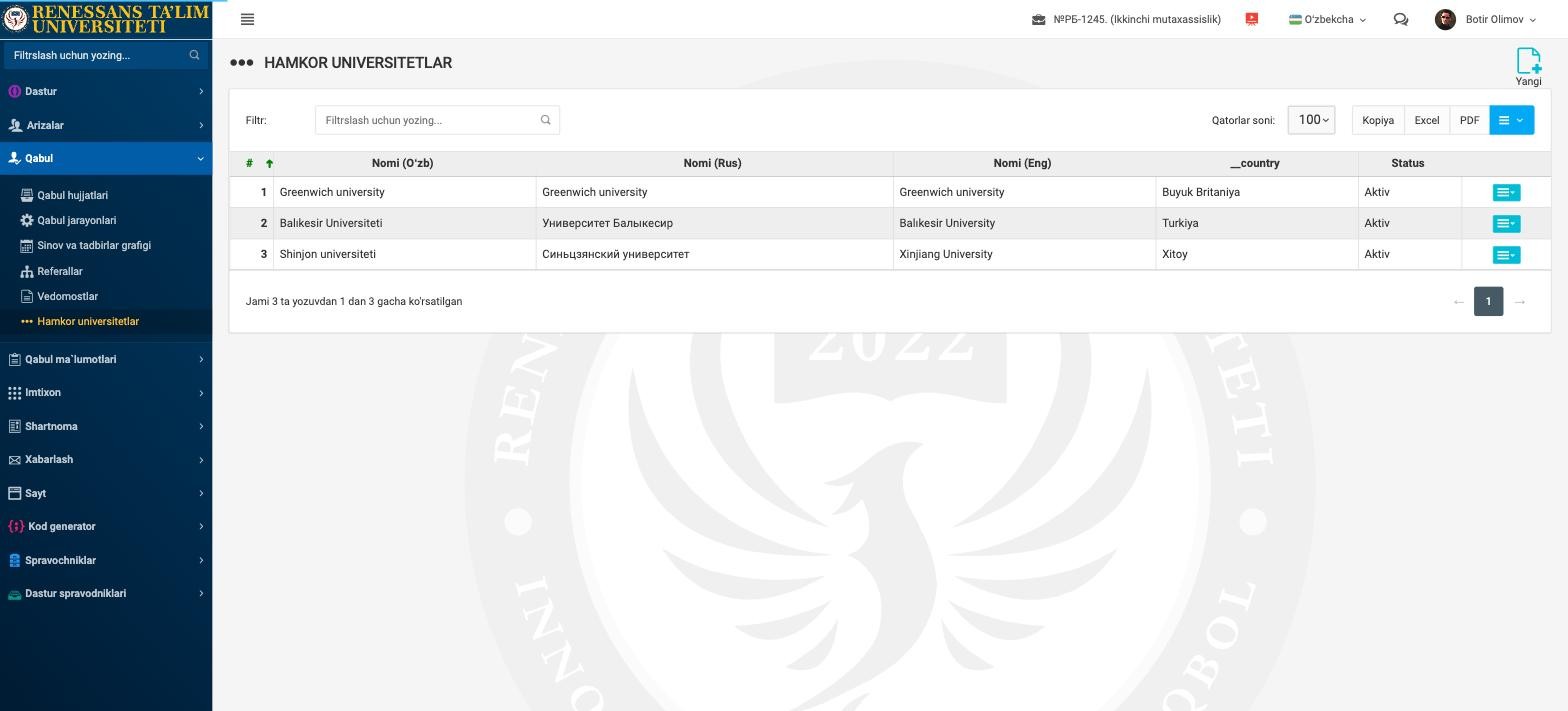Click the Xabarlash envelope icon
The width and height of the screenshot is (1568, 711).
14,460
